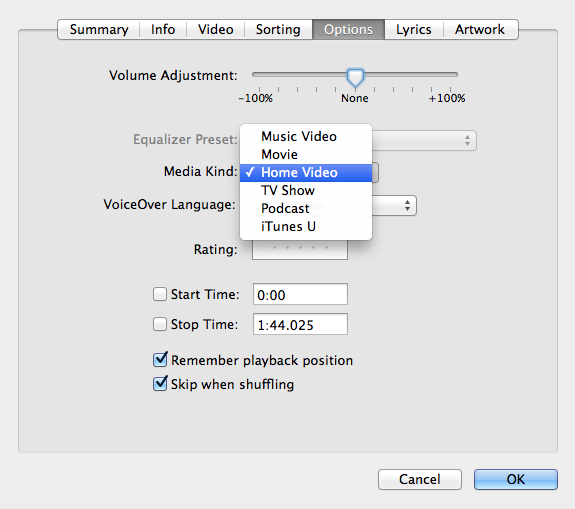This screenshot has width=575, height=509.
Task: Switch to the Artwork tab
Action: point(480,29)
